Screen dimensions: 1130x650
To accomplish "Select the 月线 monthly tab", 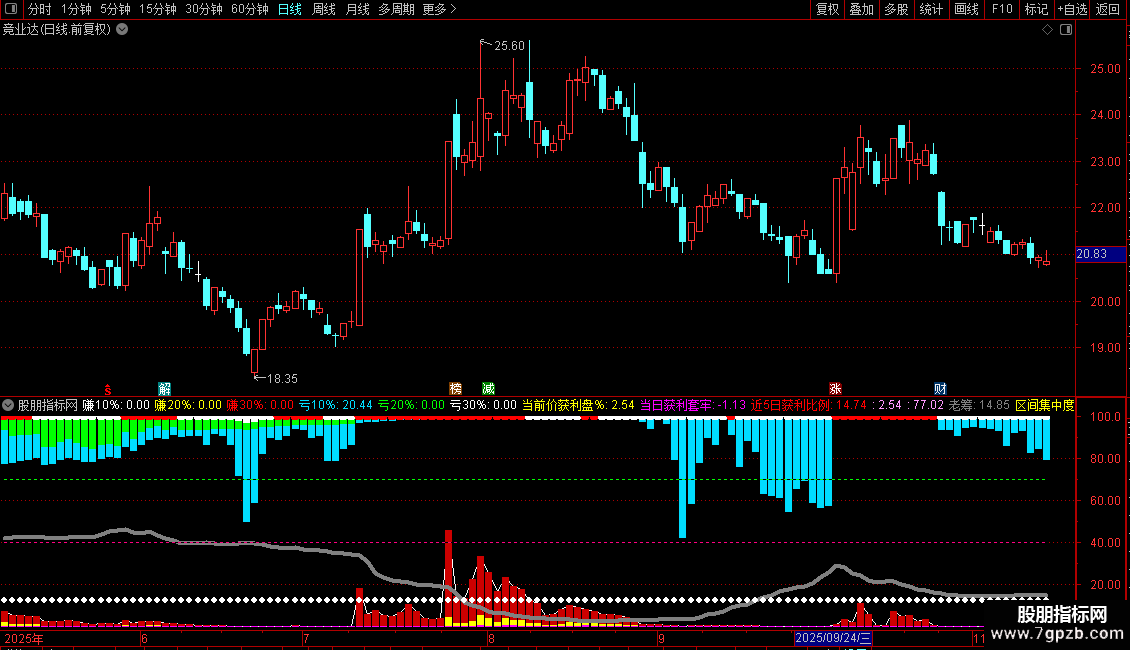I will click(357, 9).
